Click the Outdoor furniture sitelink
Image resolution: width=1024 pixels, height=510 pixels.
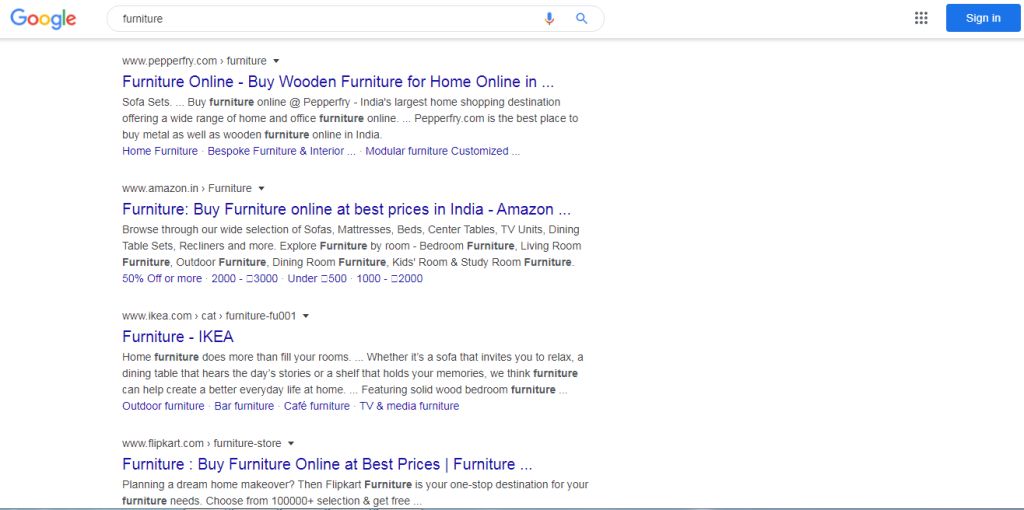pyautogui.click(x=163, y=406)
